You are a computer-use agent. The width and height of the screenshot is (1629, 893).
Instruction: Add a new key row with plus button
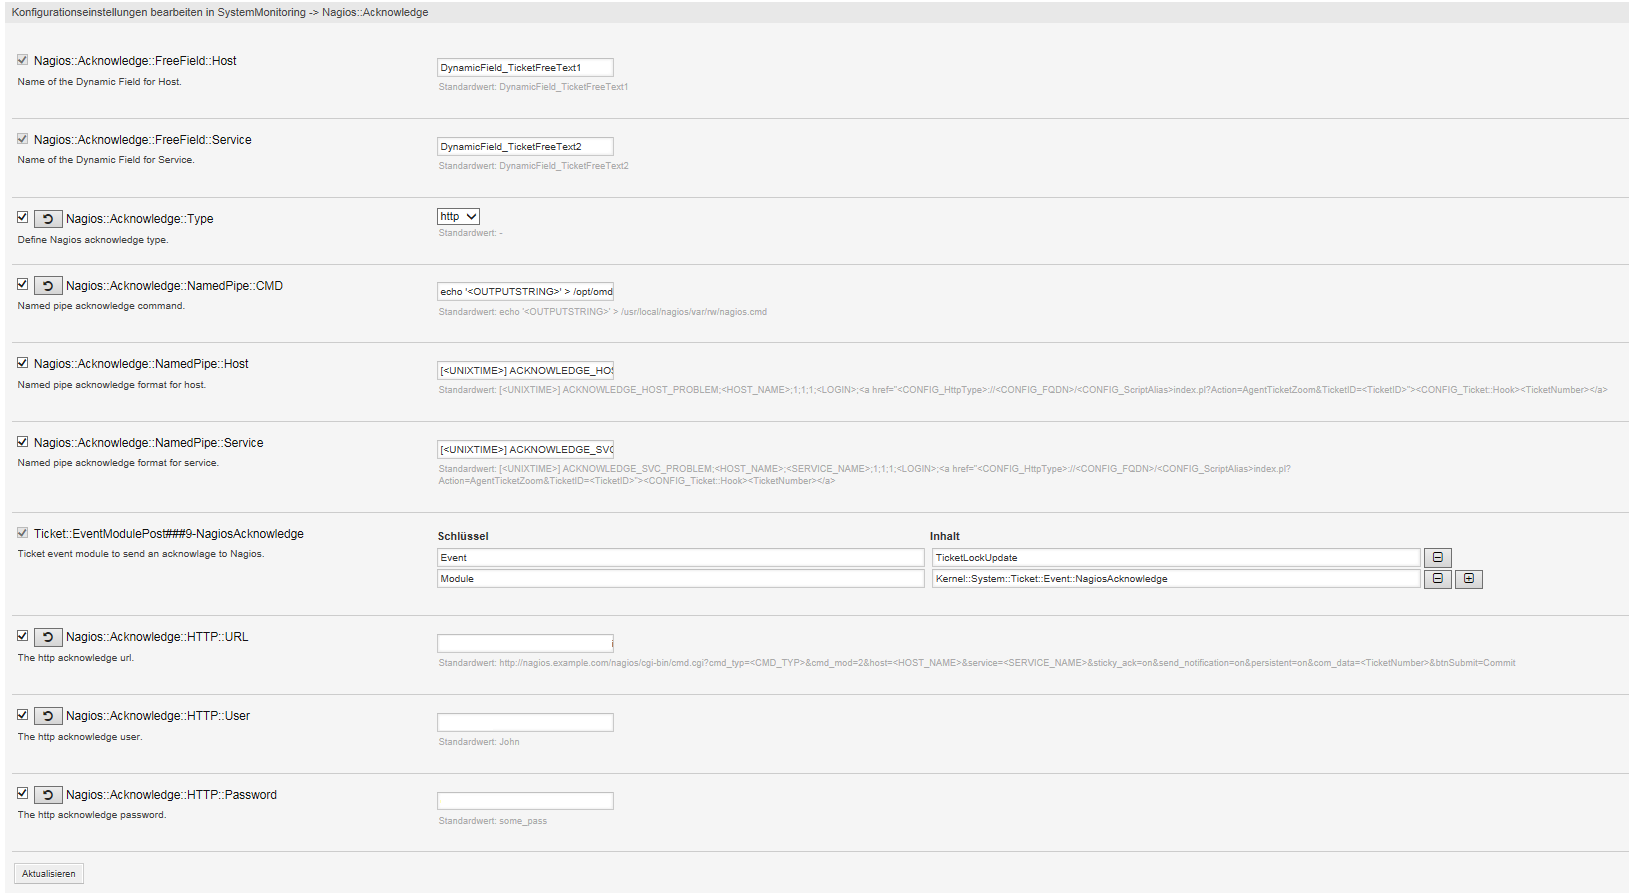[1468, 579]
